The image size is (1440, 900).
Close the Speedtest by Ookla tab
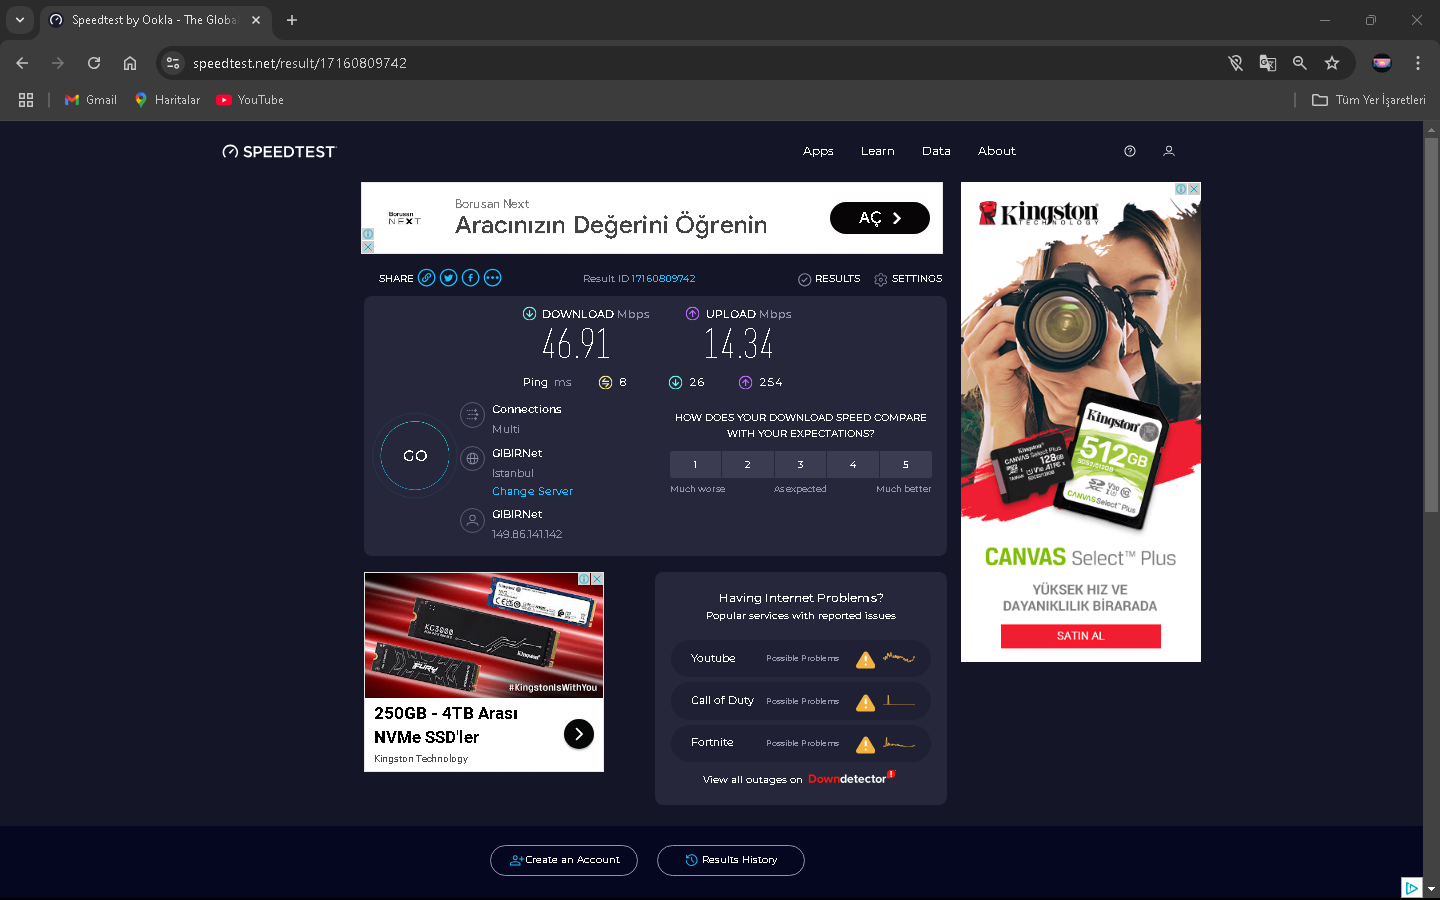point(256,20)
